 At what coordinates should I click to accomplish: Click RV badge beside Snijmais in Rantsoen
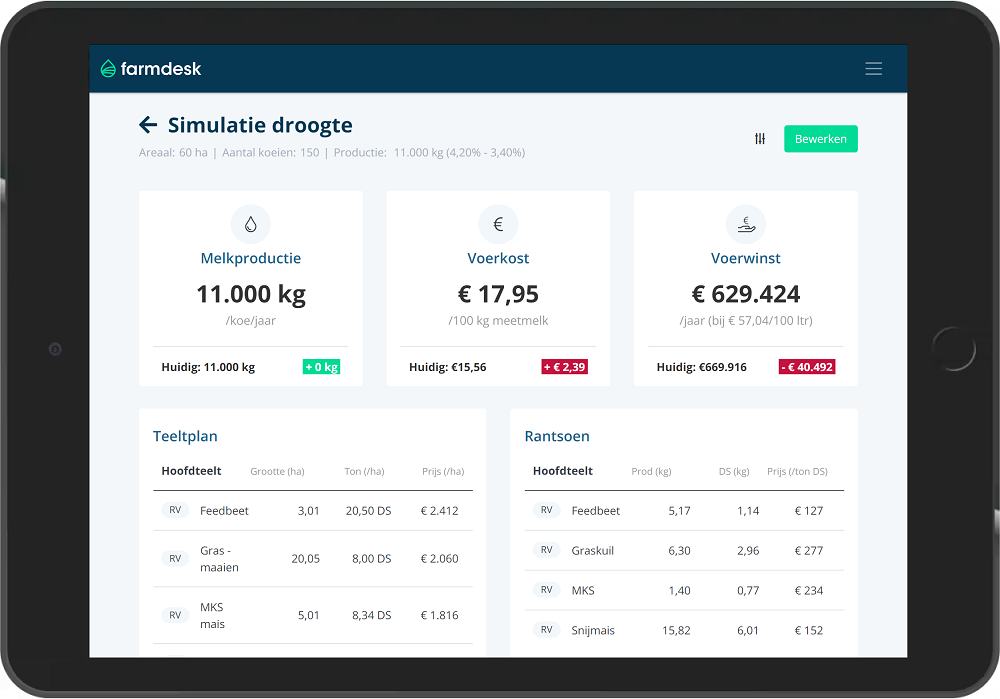[x=547, y=630]
